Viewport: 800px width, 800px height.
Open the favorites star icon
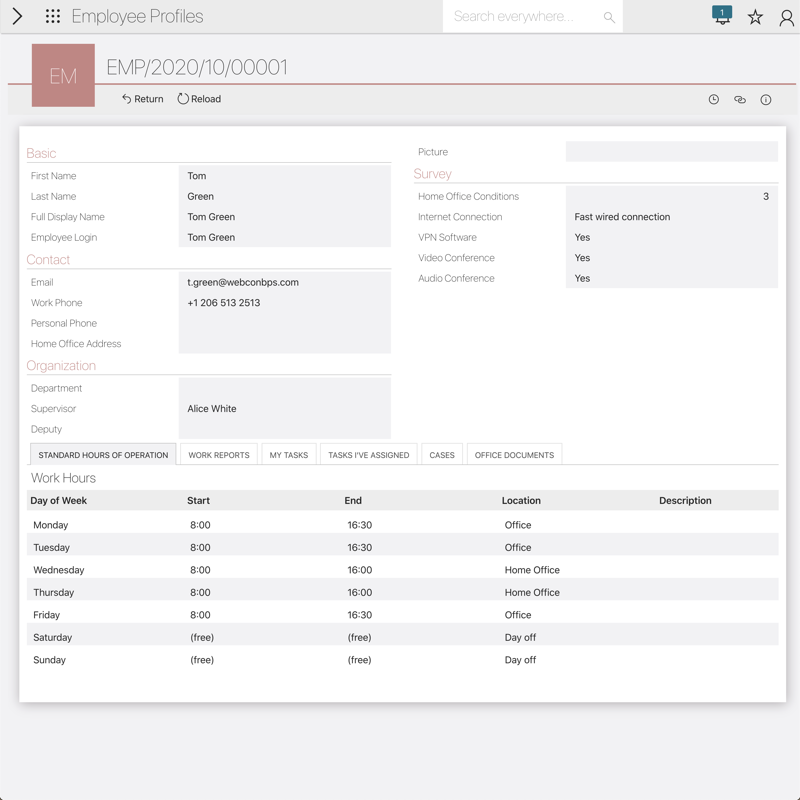click(755, 17)
